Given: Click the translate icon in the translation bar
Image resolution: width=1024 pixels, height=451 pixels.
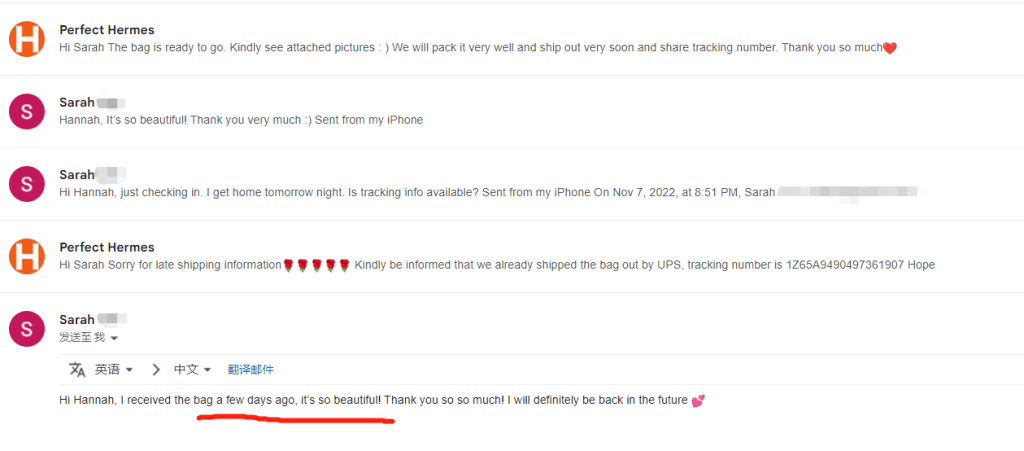Looking at the screenshot, I should point(77,370).
